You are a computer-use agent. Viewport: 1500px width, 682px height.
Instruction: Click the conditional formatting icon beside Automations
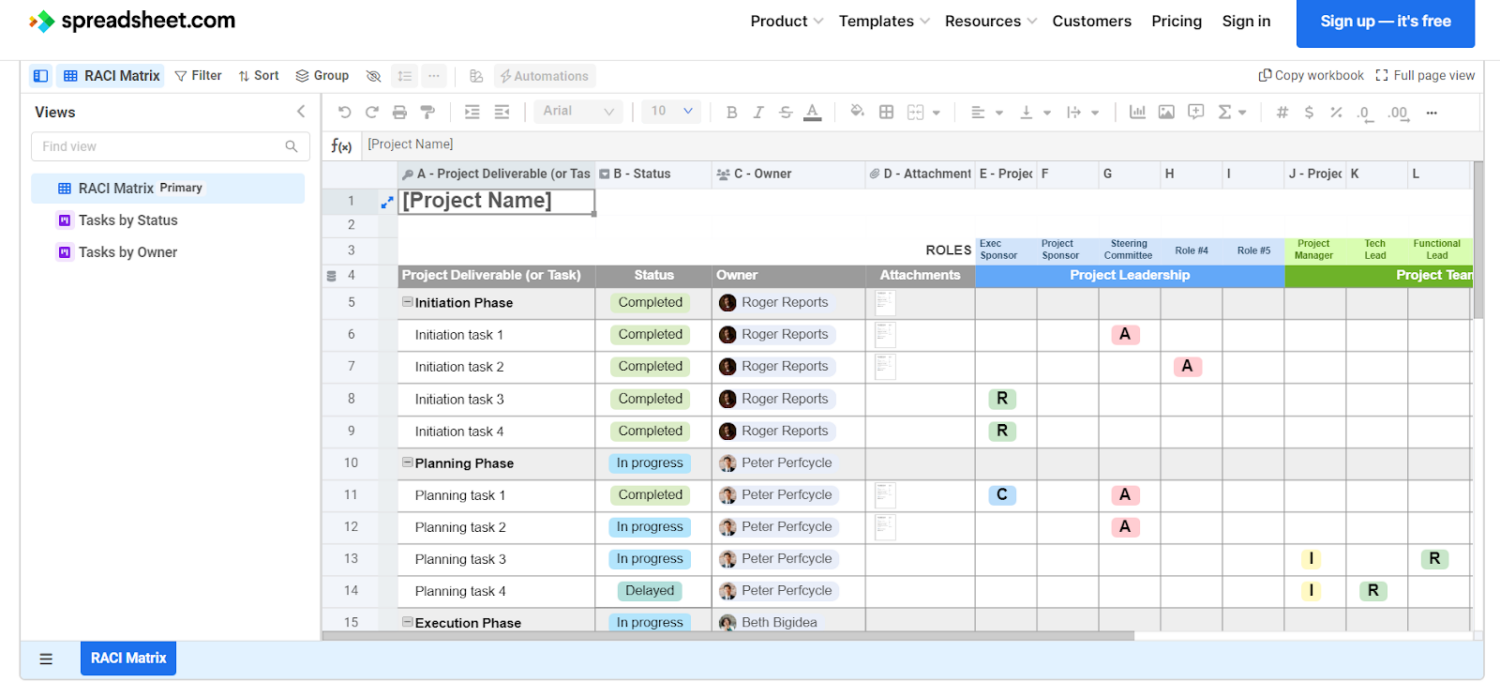476,76
